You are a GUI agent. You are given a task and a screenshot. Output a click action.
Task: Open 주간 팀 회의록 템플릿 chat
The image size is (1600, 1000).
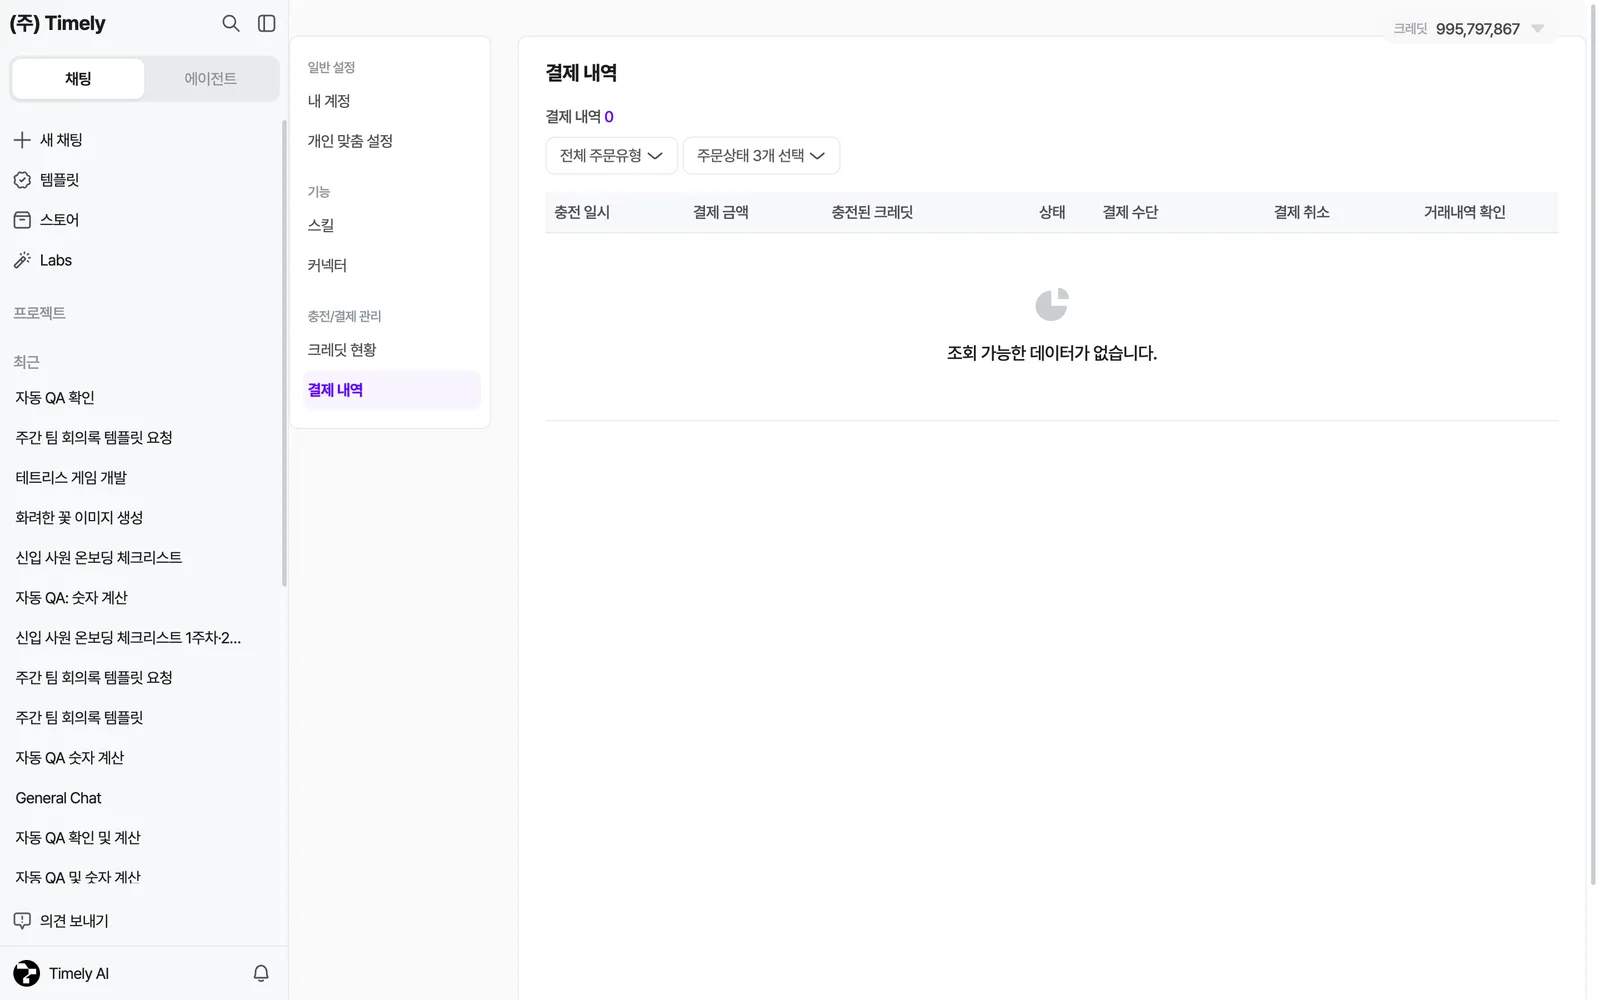[x=79, y=718]
